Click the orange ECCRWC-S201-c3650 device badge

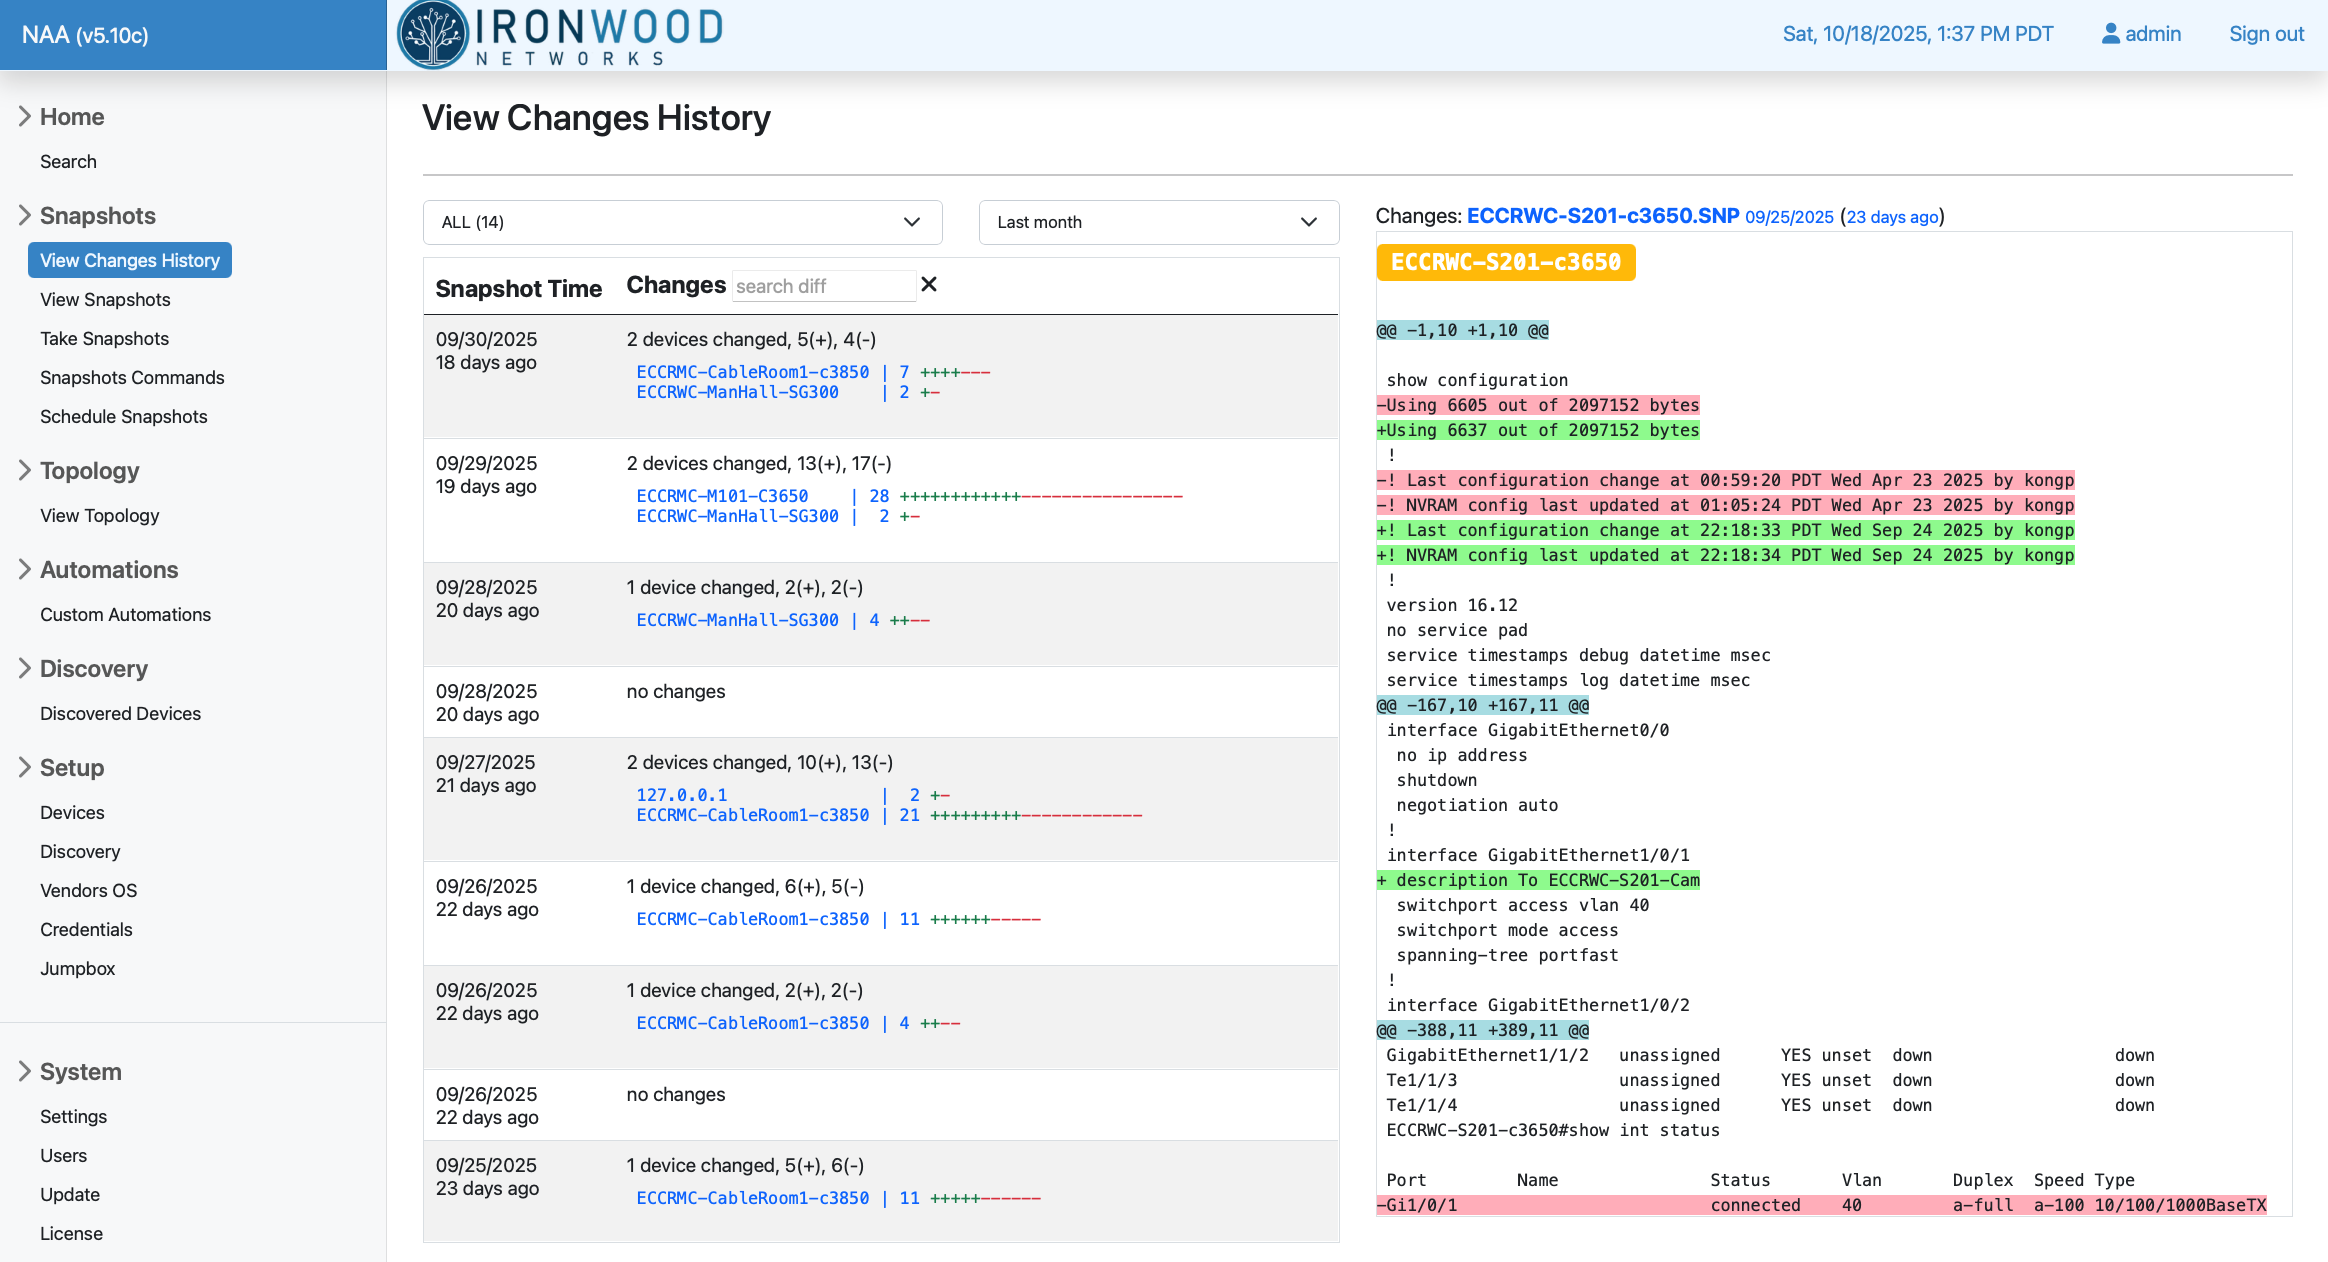(x=1505, y=262)
